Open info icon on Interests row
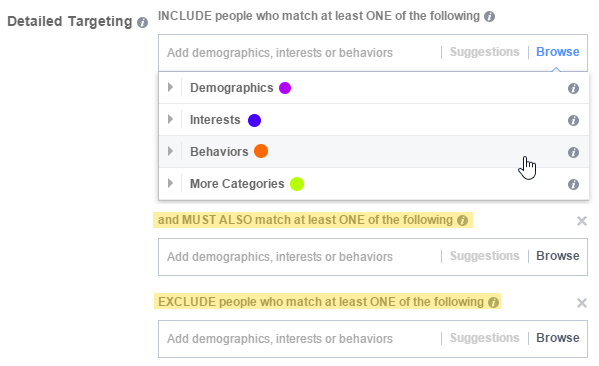599x366 pixels. pos(573,120)
